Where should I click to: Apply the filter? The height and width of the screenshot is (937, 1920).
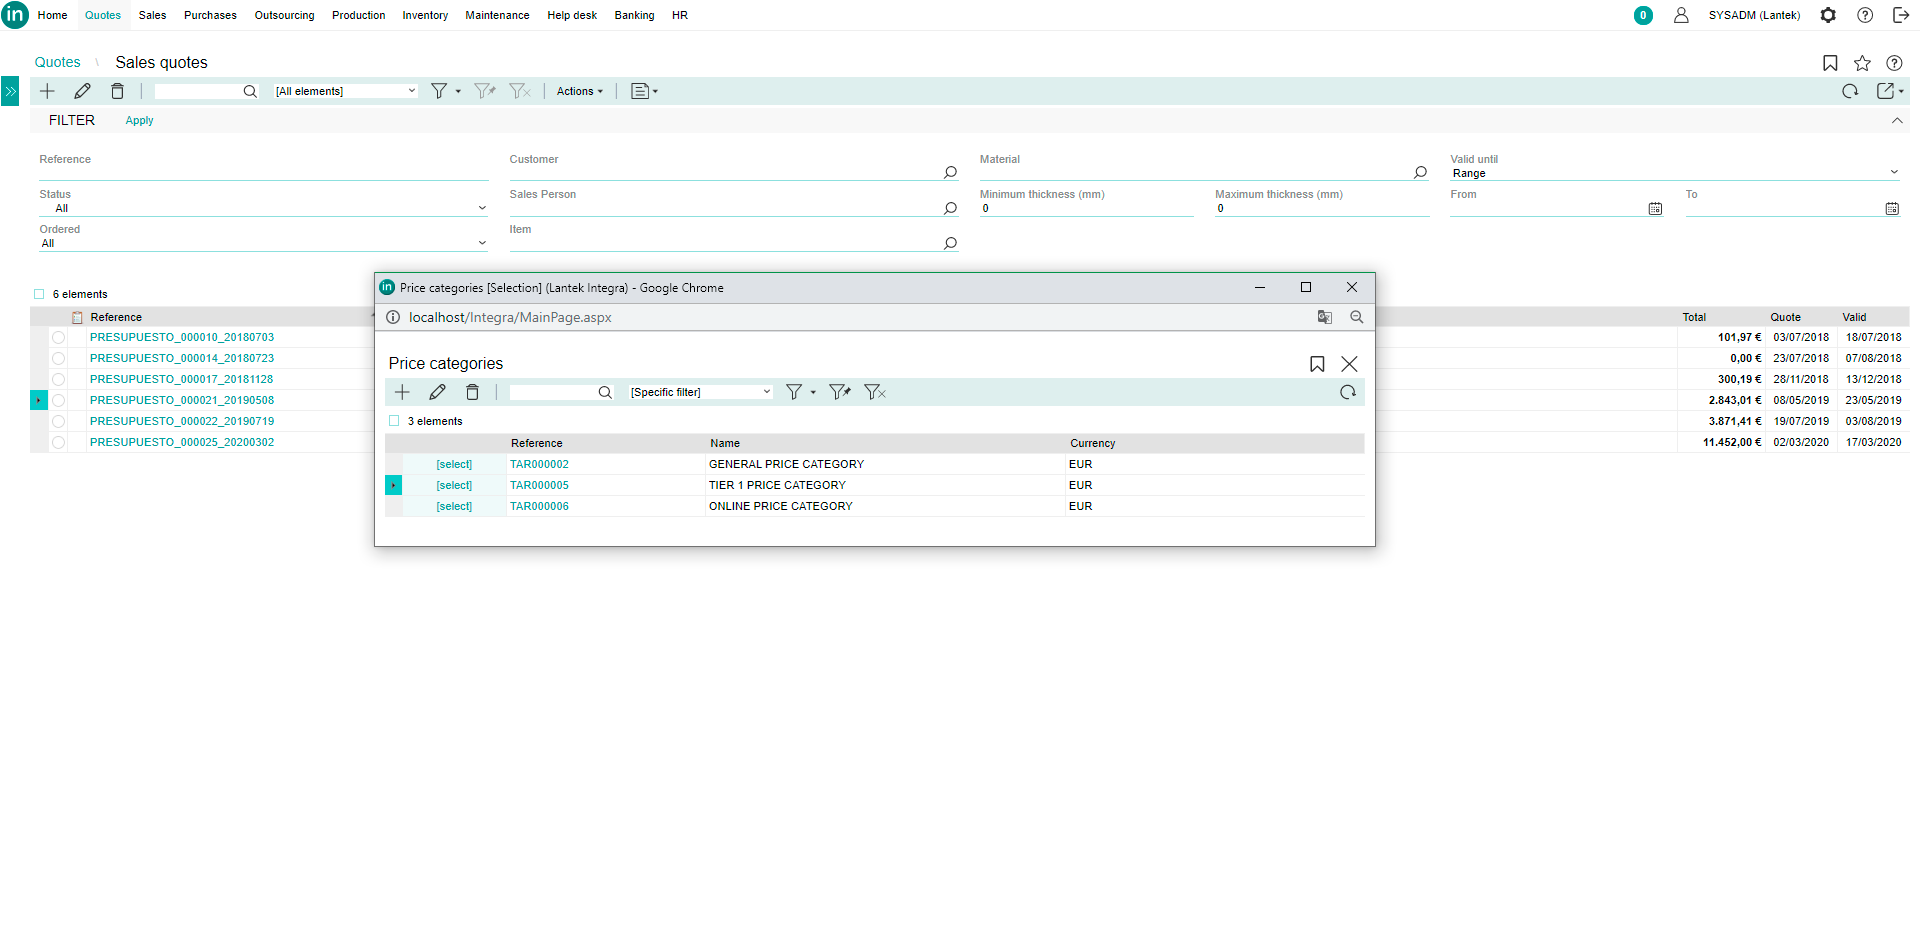pyautogui.click(x=139, y=120)
